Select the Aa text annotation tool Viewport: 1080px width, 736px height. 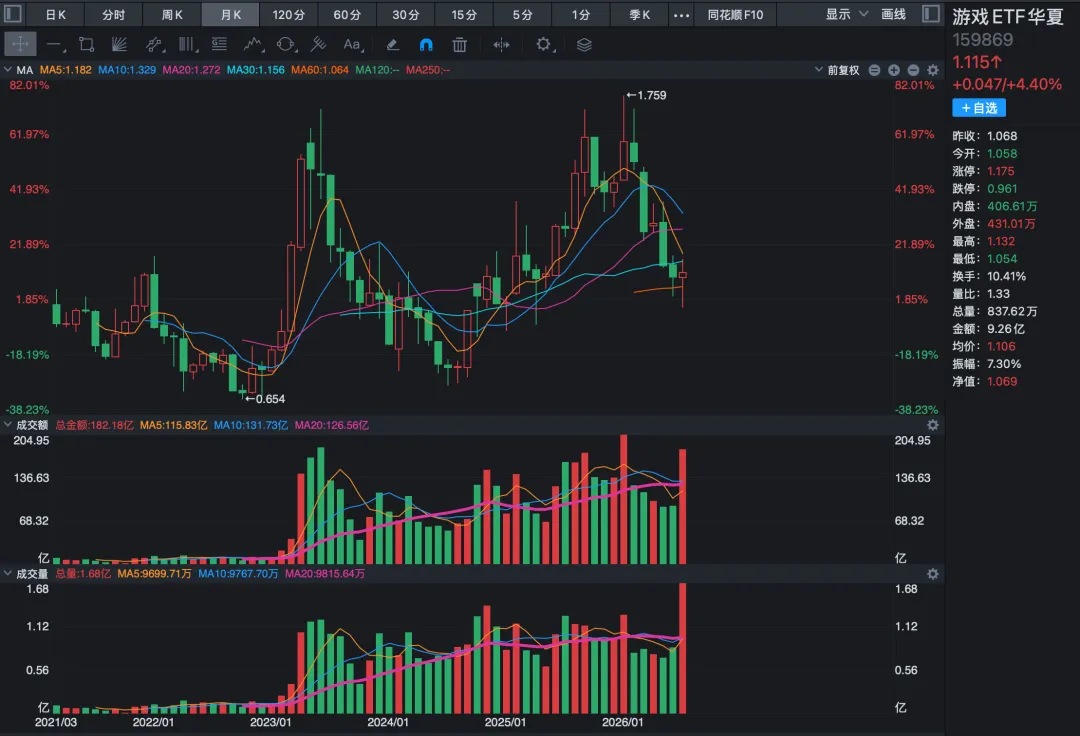tap(352, 45)
